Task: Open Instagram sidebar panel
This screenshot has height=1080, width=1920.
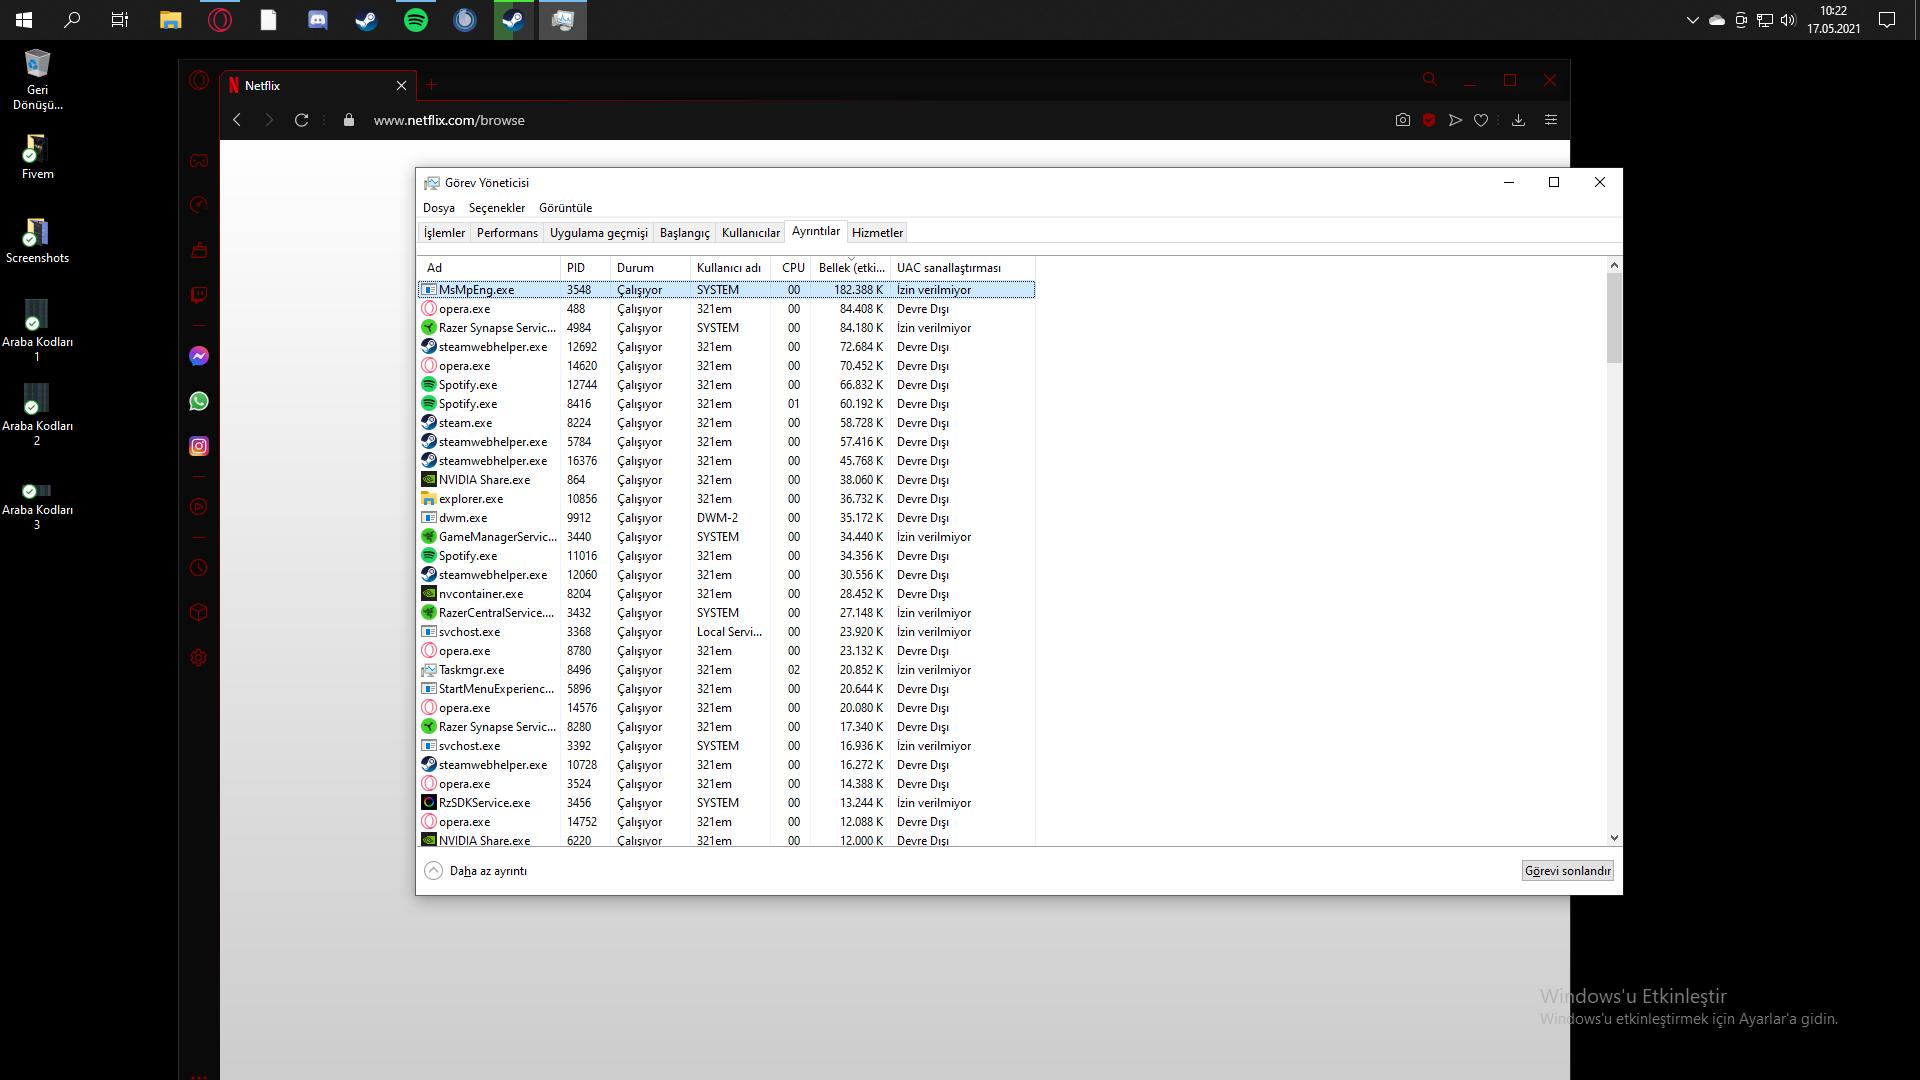Action: [x=199, y=446]
